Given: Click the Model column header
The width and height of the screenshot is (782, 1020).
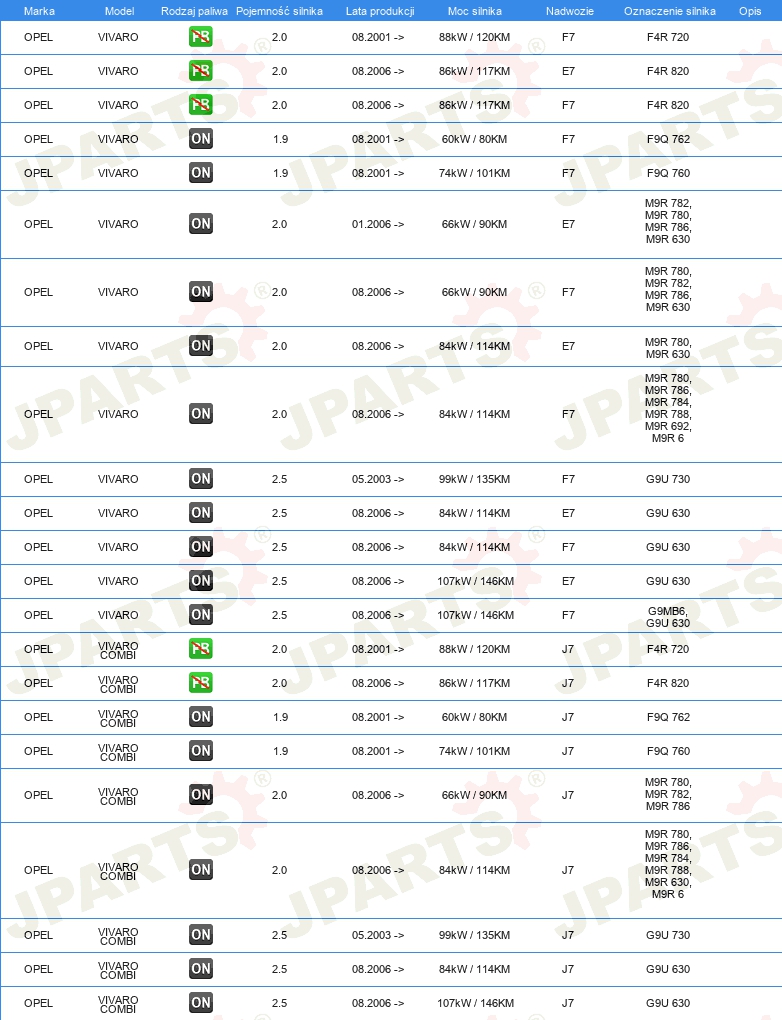Looking at the screenshot, I should click(120, 11).
